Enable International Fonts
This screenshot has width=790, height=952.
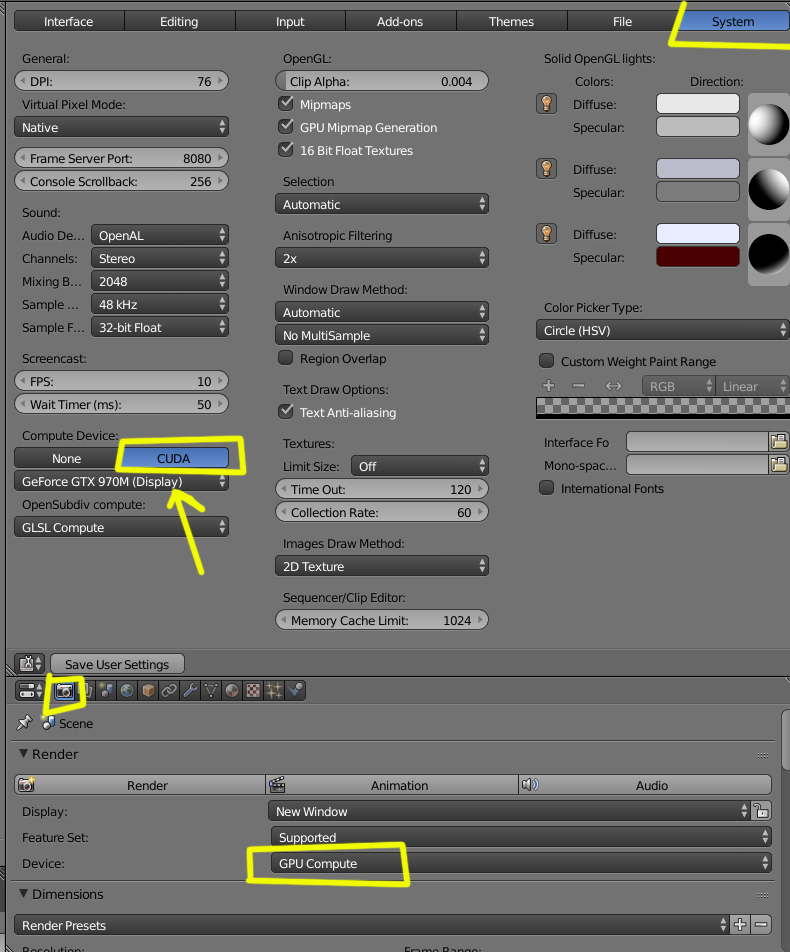547,488
